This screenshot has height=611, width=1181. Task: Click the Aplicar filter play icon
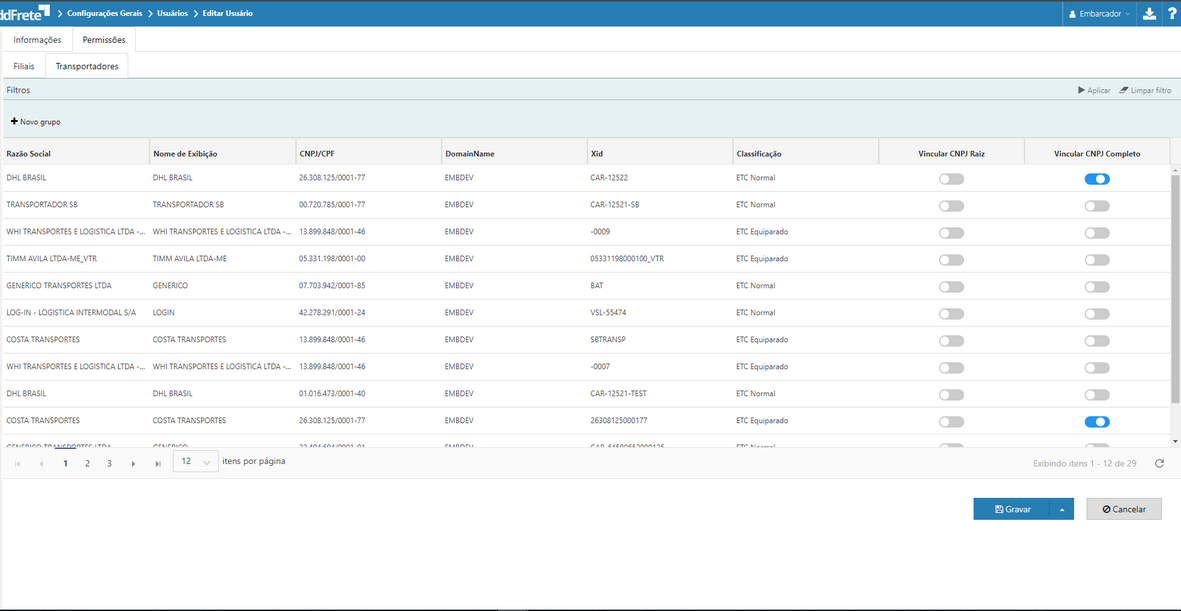[x=1082, y=90]
